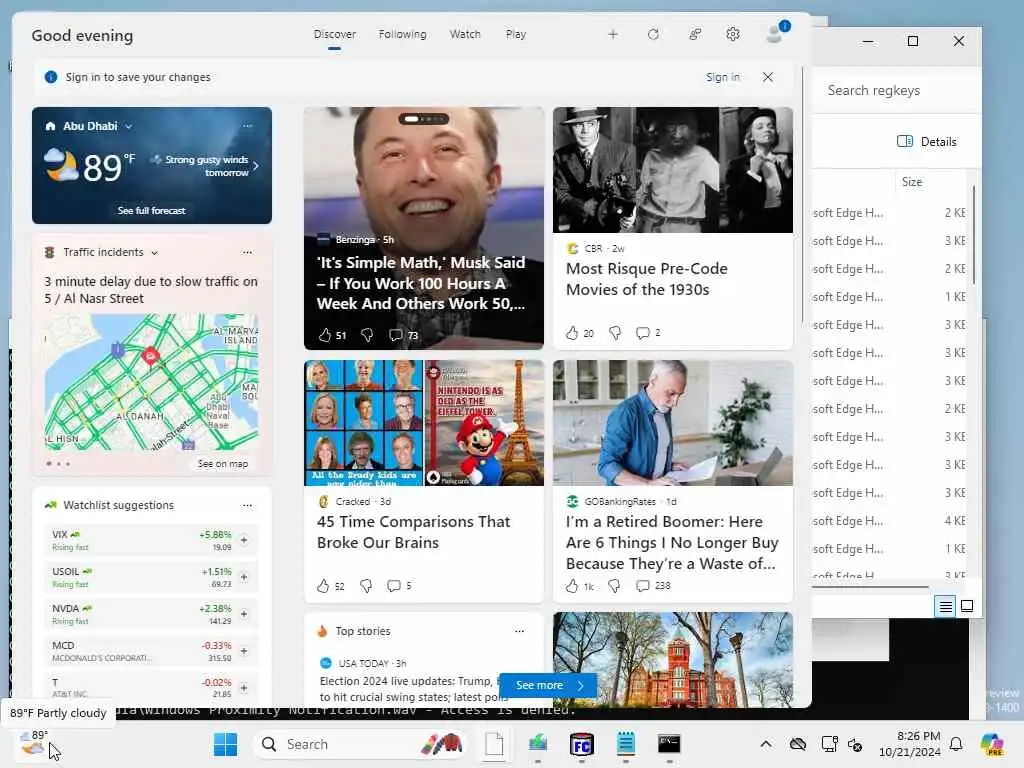Like the 45 Time Comparisons article
The image size is (1024, 768).
click(x=323, y=586)
